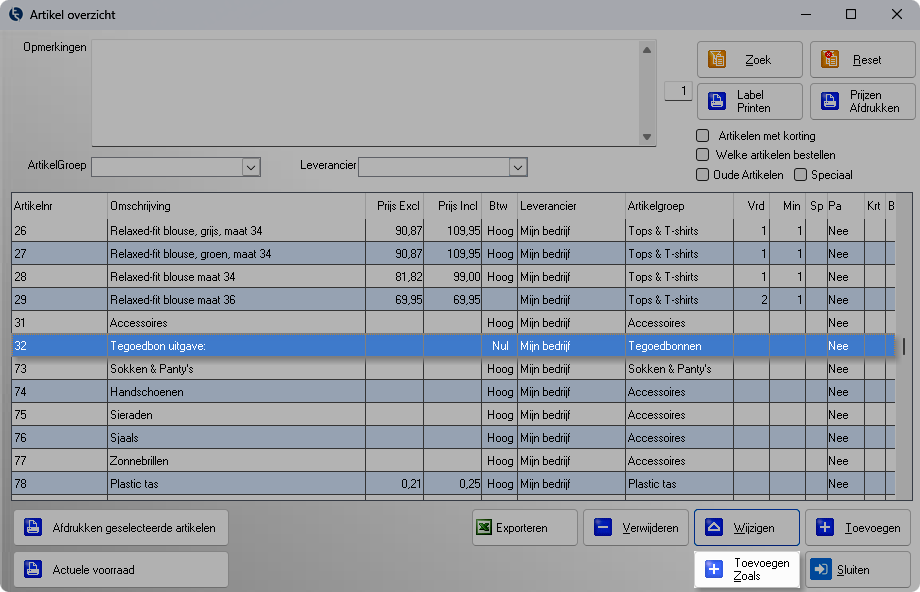Enable Artikelen met korting checkbox

(x=702, y=136)
